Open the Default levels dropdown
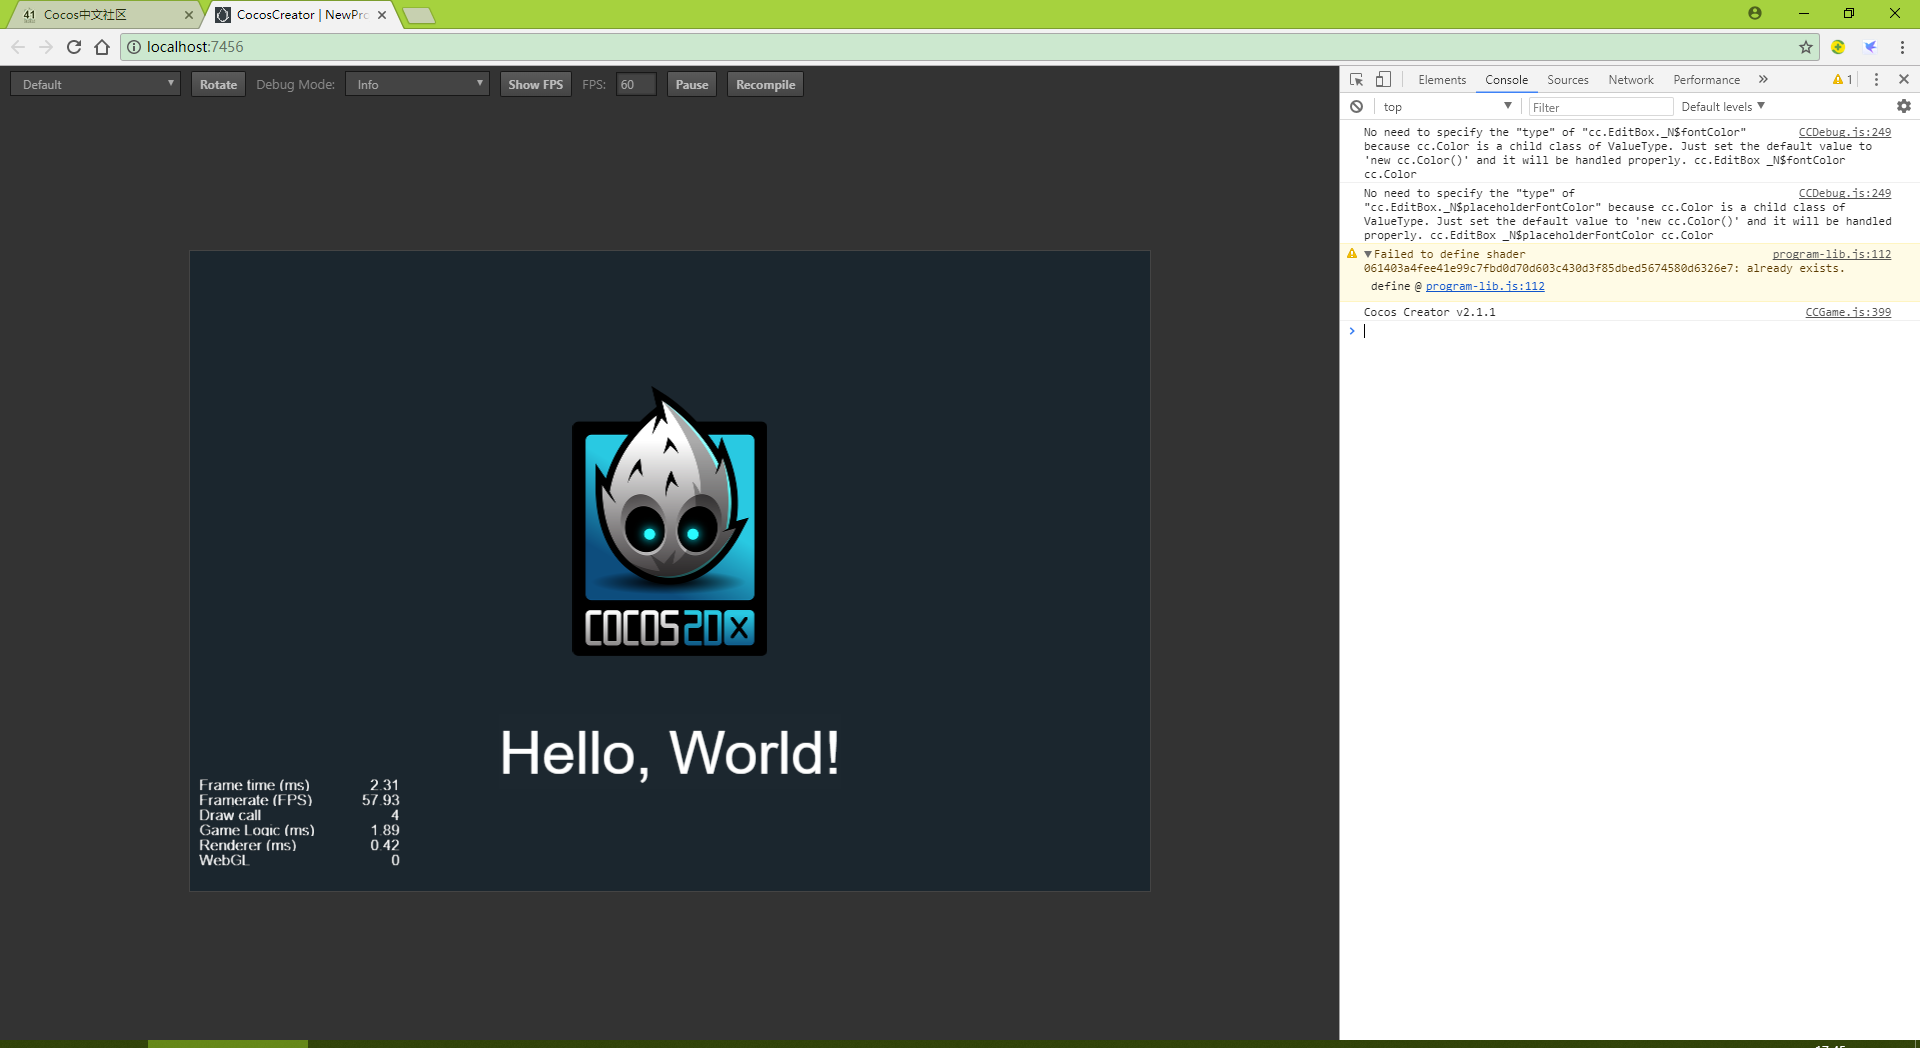Screen dimensions: 1920x1048 pos(1723,107)
